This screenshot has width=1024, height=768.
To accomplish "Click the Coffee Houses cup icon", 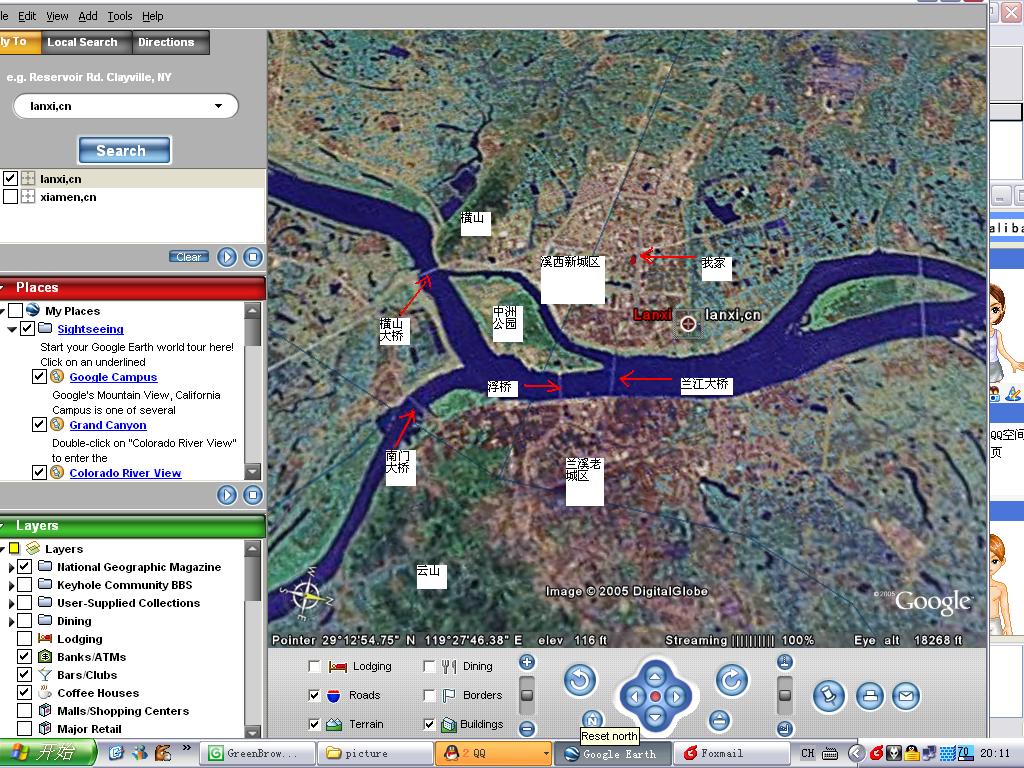I will coord(44,692).
